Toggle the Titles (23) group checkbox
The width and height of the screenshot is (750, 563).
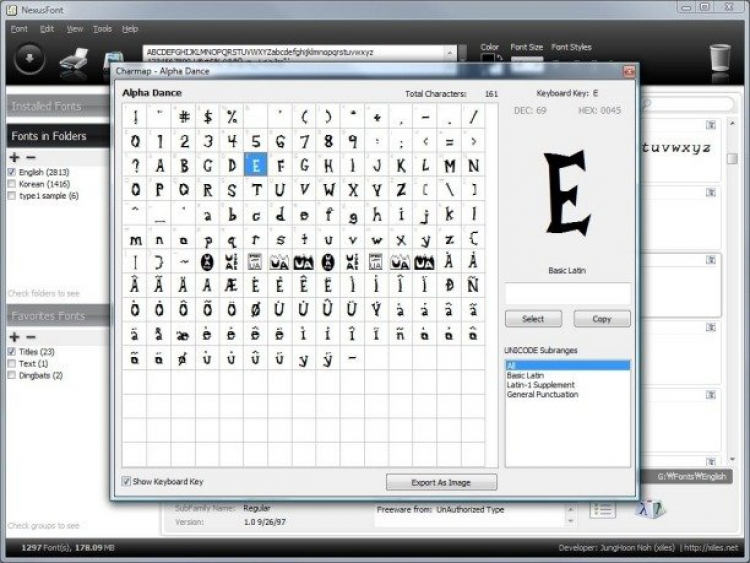(12, 352)
